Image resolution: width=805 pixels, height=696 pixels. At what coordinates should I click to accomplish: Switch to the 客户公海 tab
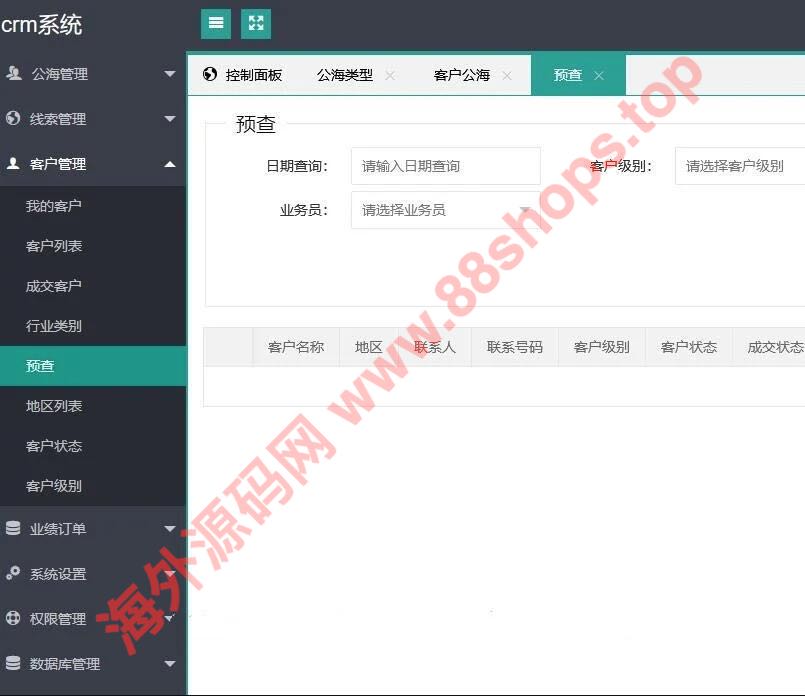point(461,75)
